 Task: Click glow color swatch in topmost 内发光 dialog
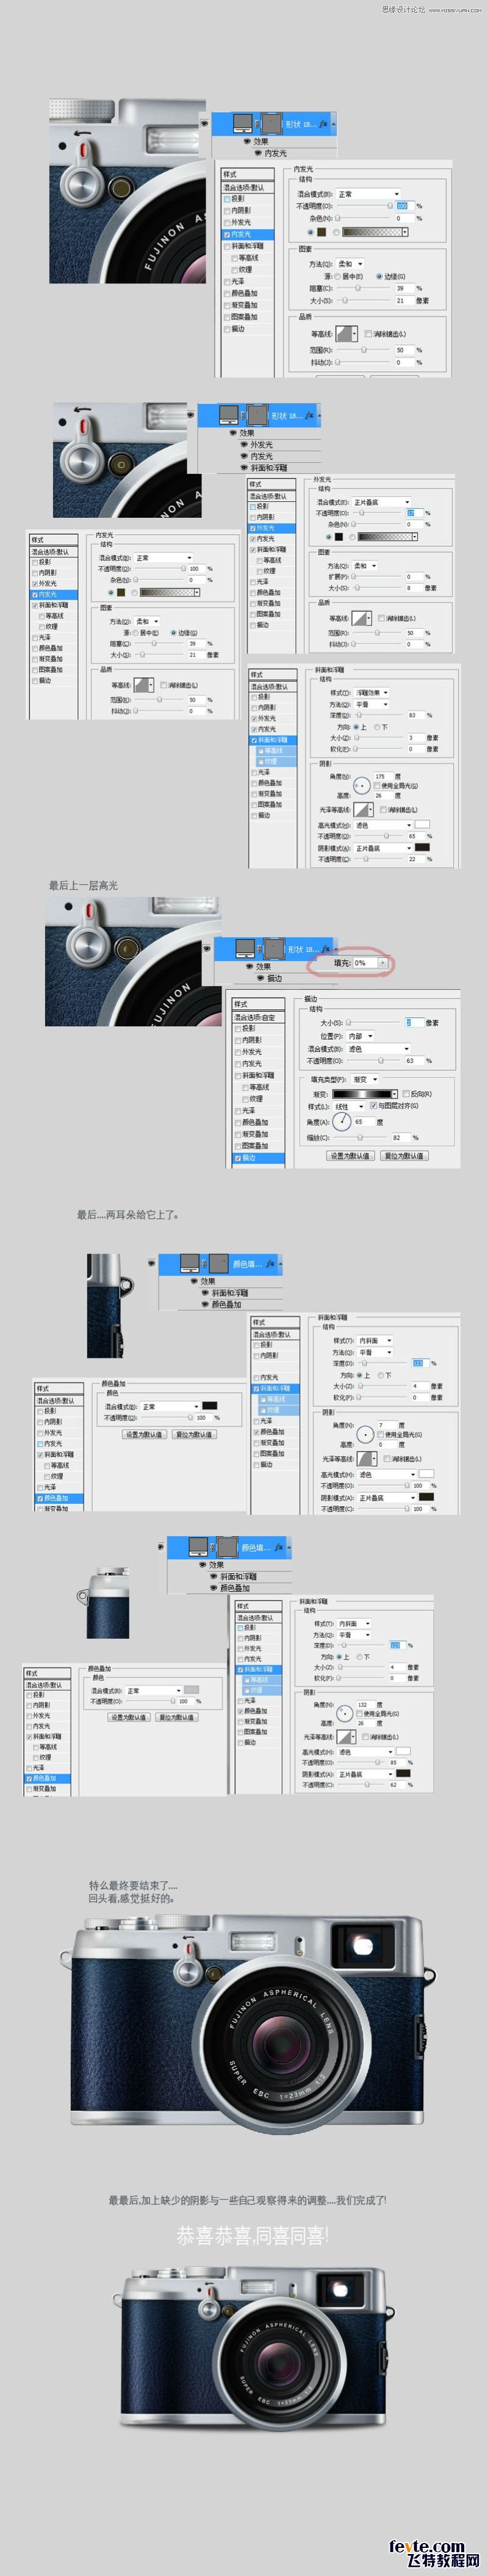321,232
